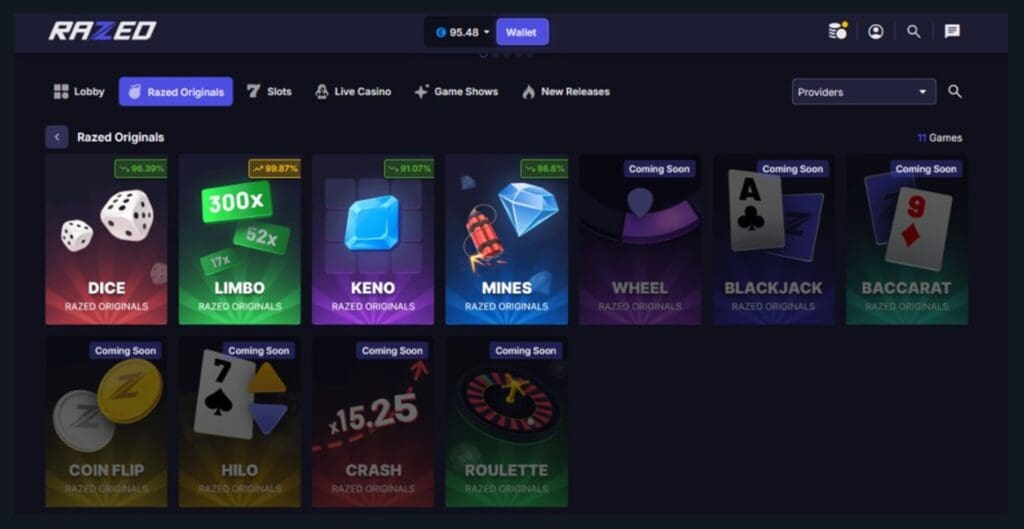Open the 95.48 balance currency dropdown
The width and height of the screenshot is (1024, 529).
point(462,32)
